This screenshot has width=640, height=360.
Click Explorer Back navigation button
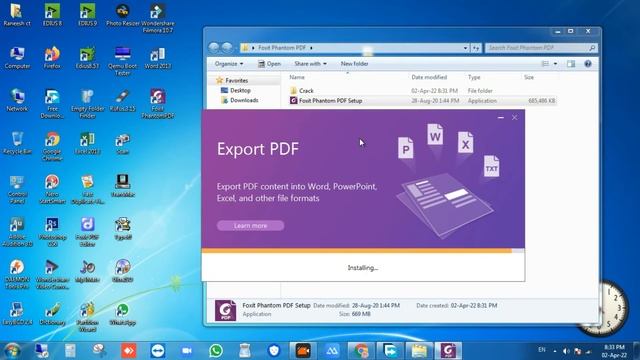(214, 47)
